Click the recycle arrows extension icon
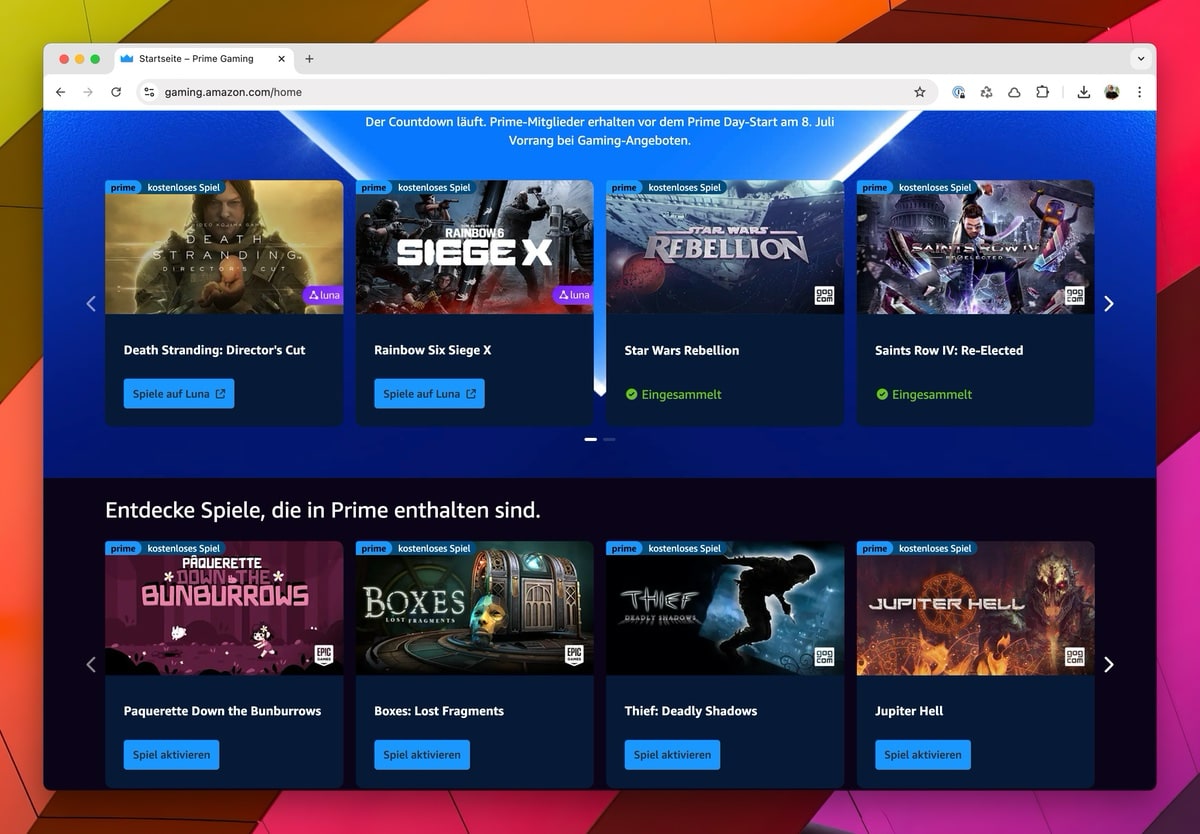This screenshot has height=834, width=1200. (x=986, y=92)
